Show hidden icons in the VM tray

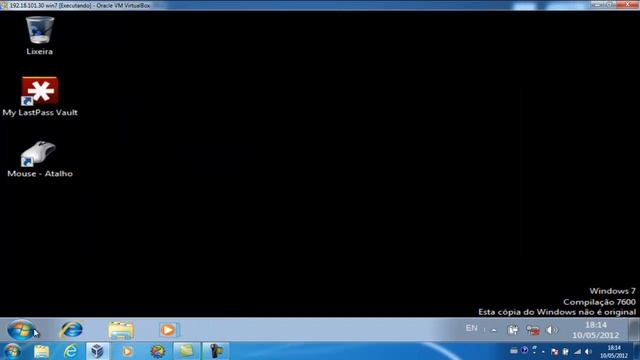[494, 330]
